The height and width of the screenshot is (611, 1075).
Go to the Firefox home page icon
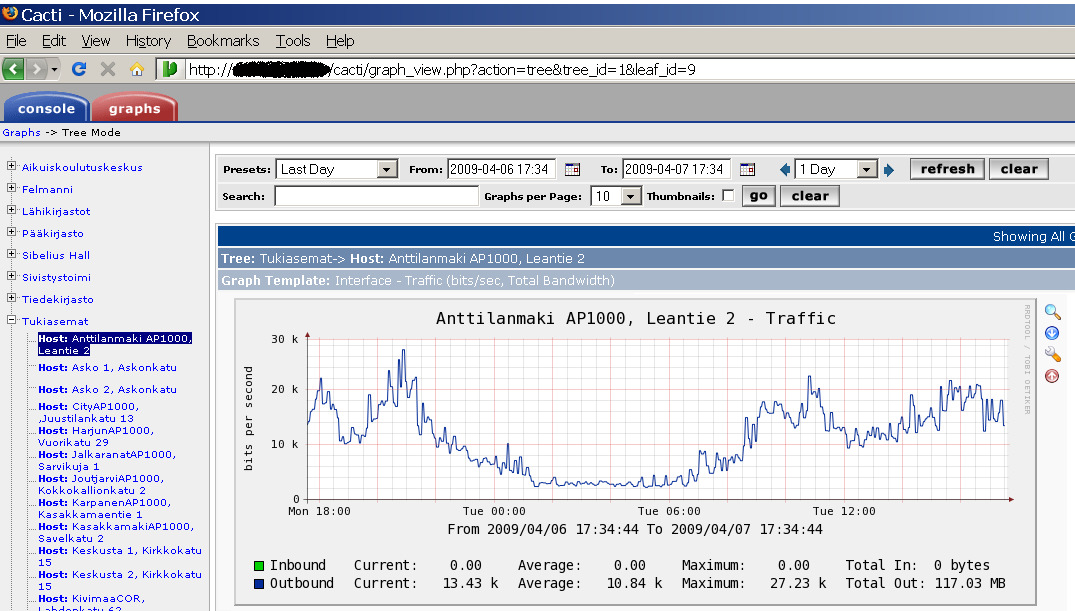[x=137, y=69]
